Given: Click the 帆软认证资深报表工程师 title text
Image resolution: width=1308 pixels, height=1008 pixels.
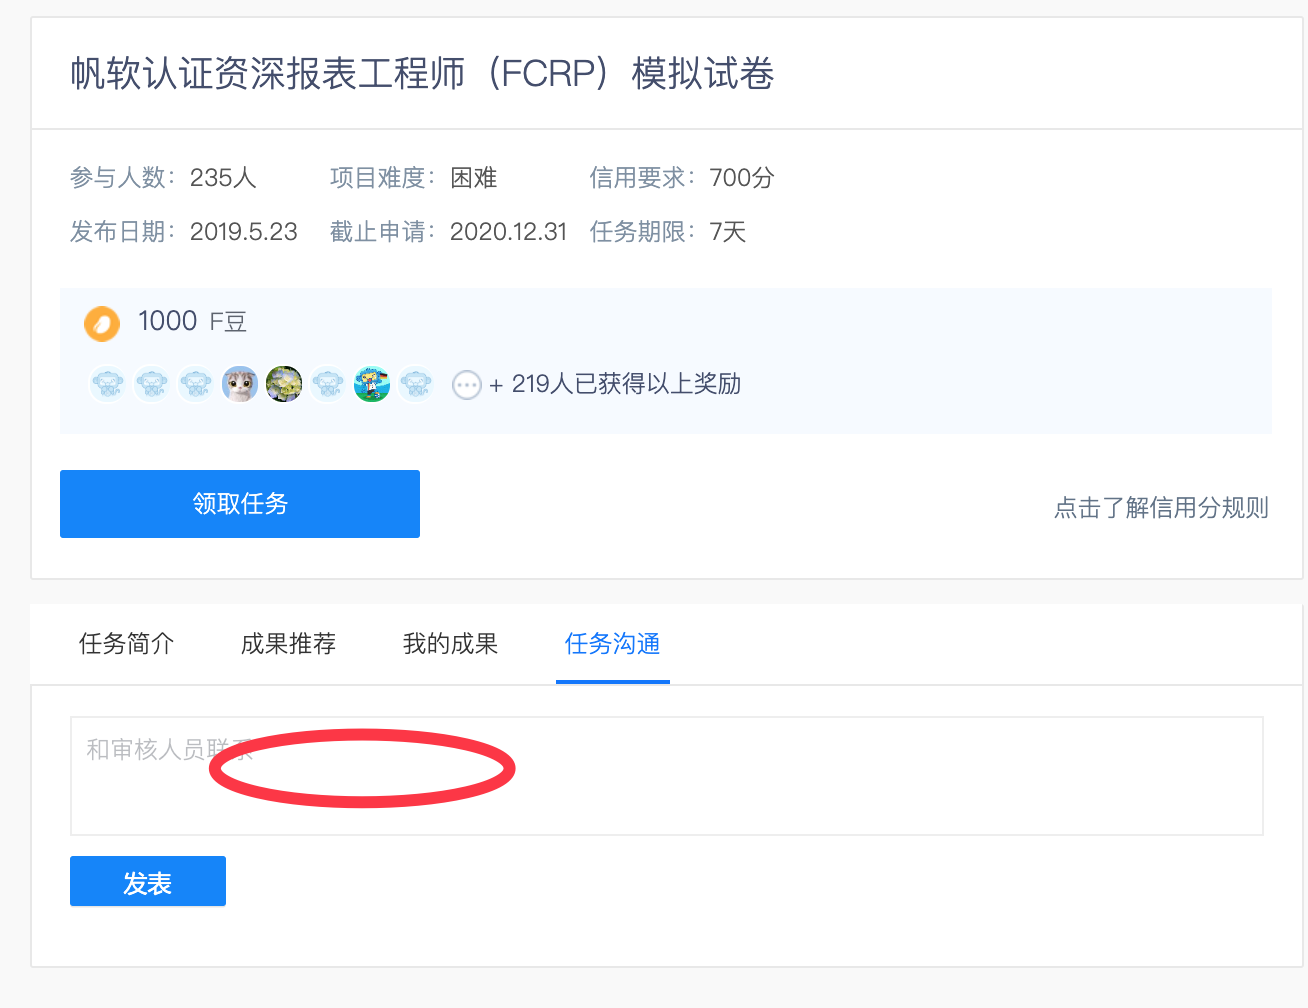Looking at the screenshot, I should click(422, 74).
